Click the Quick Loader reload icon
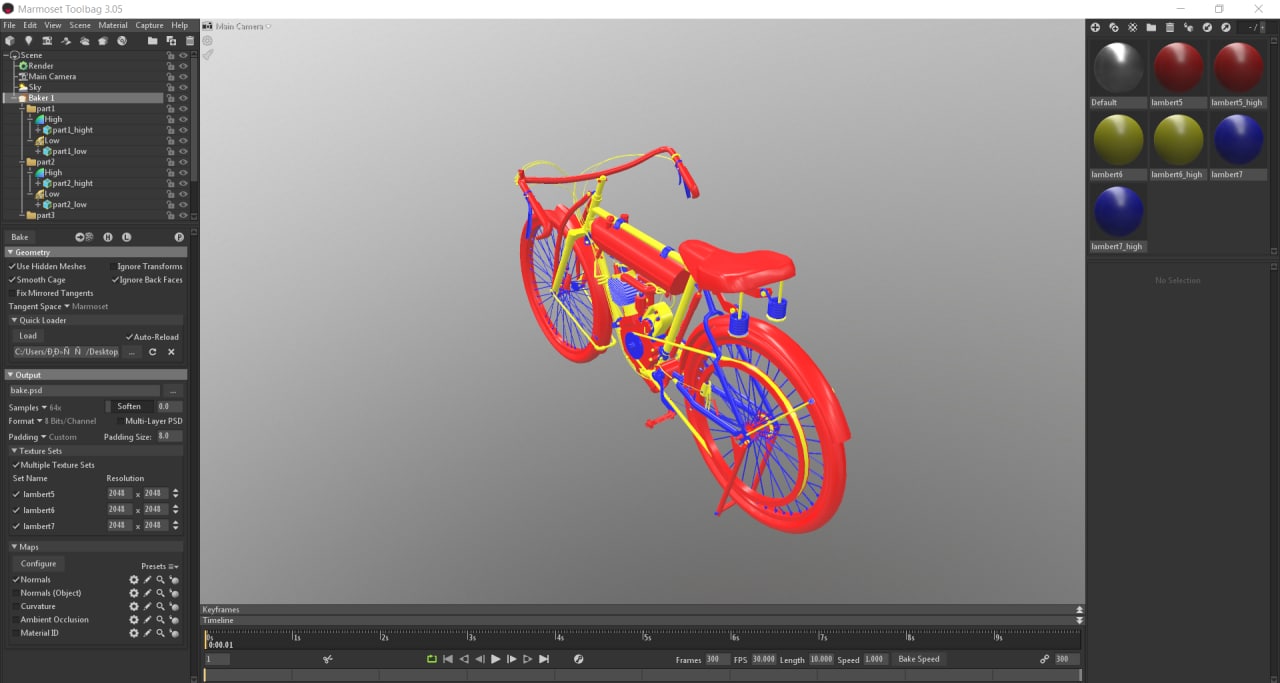The height and width of the screenshot is (683, 1280). [152, 352]
